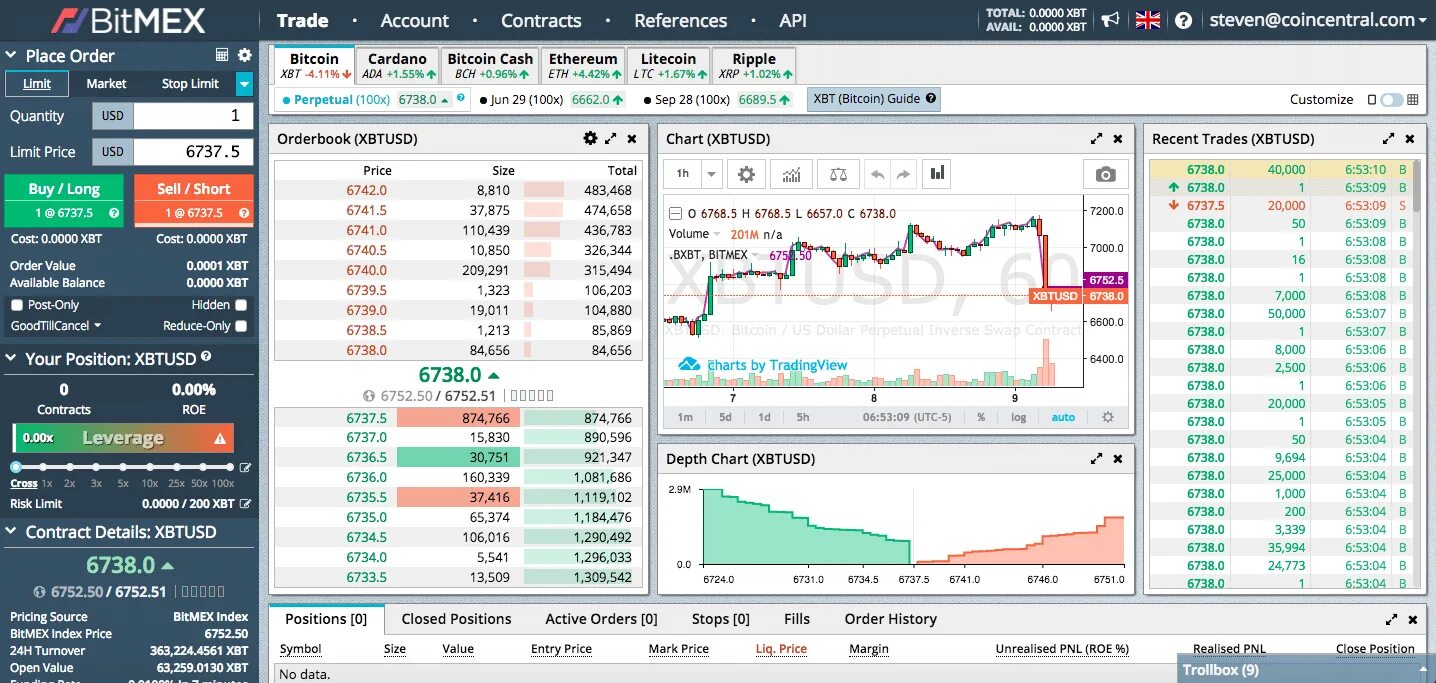The width and height of the screenshot is (1436, 683).
Task: Expand the Positions panel to fullscreen
Action: click(1391, 619)
